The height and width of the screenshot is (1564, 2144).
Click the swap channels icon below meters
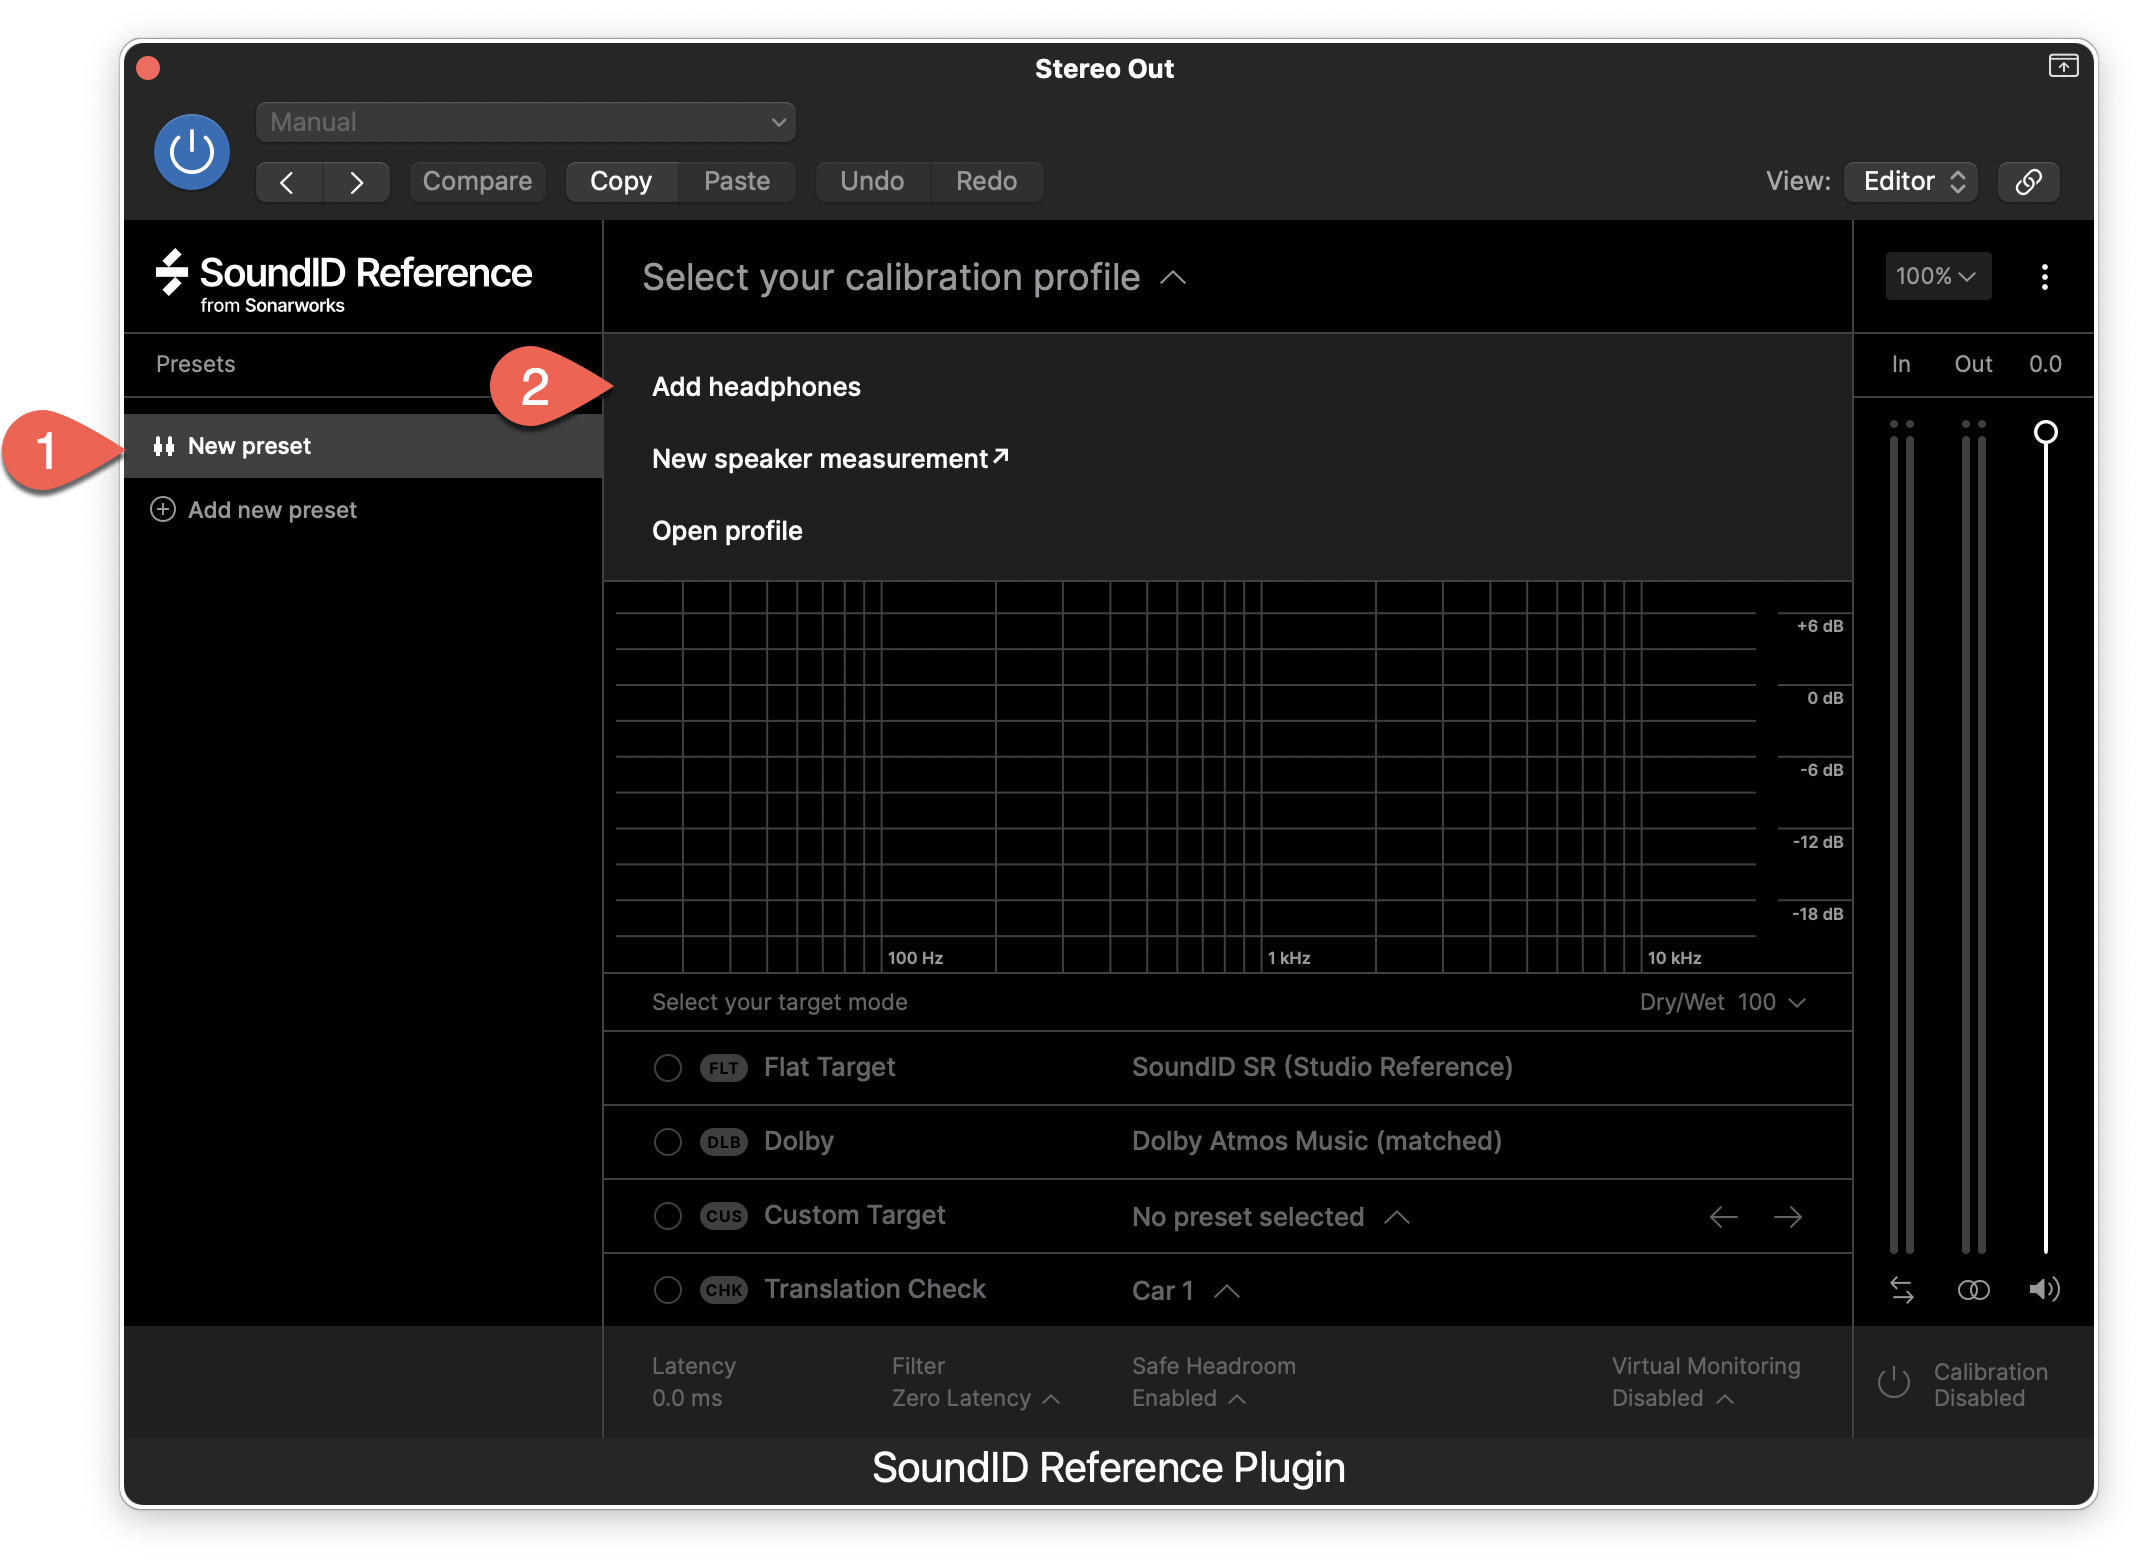[x=1901, y=1290]
